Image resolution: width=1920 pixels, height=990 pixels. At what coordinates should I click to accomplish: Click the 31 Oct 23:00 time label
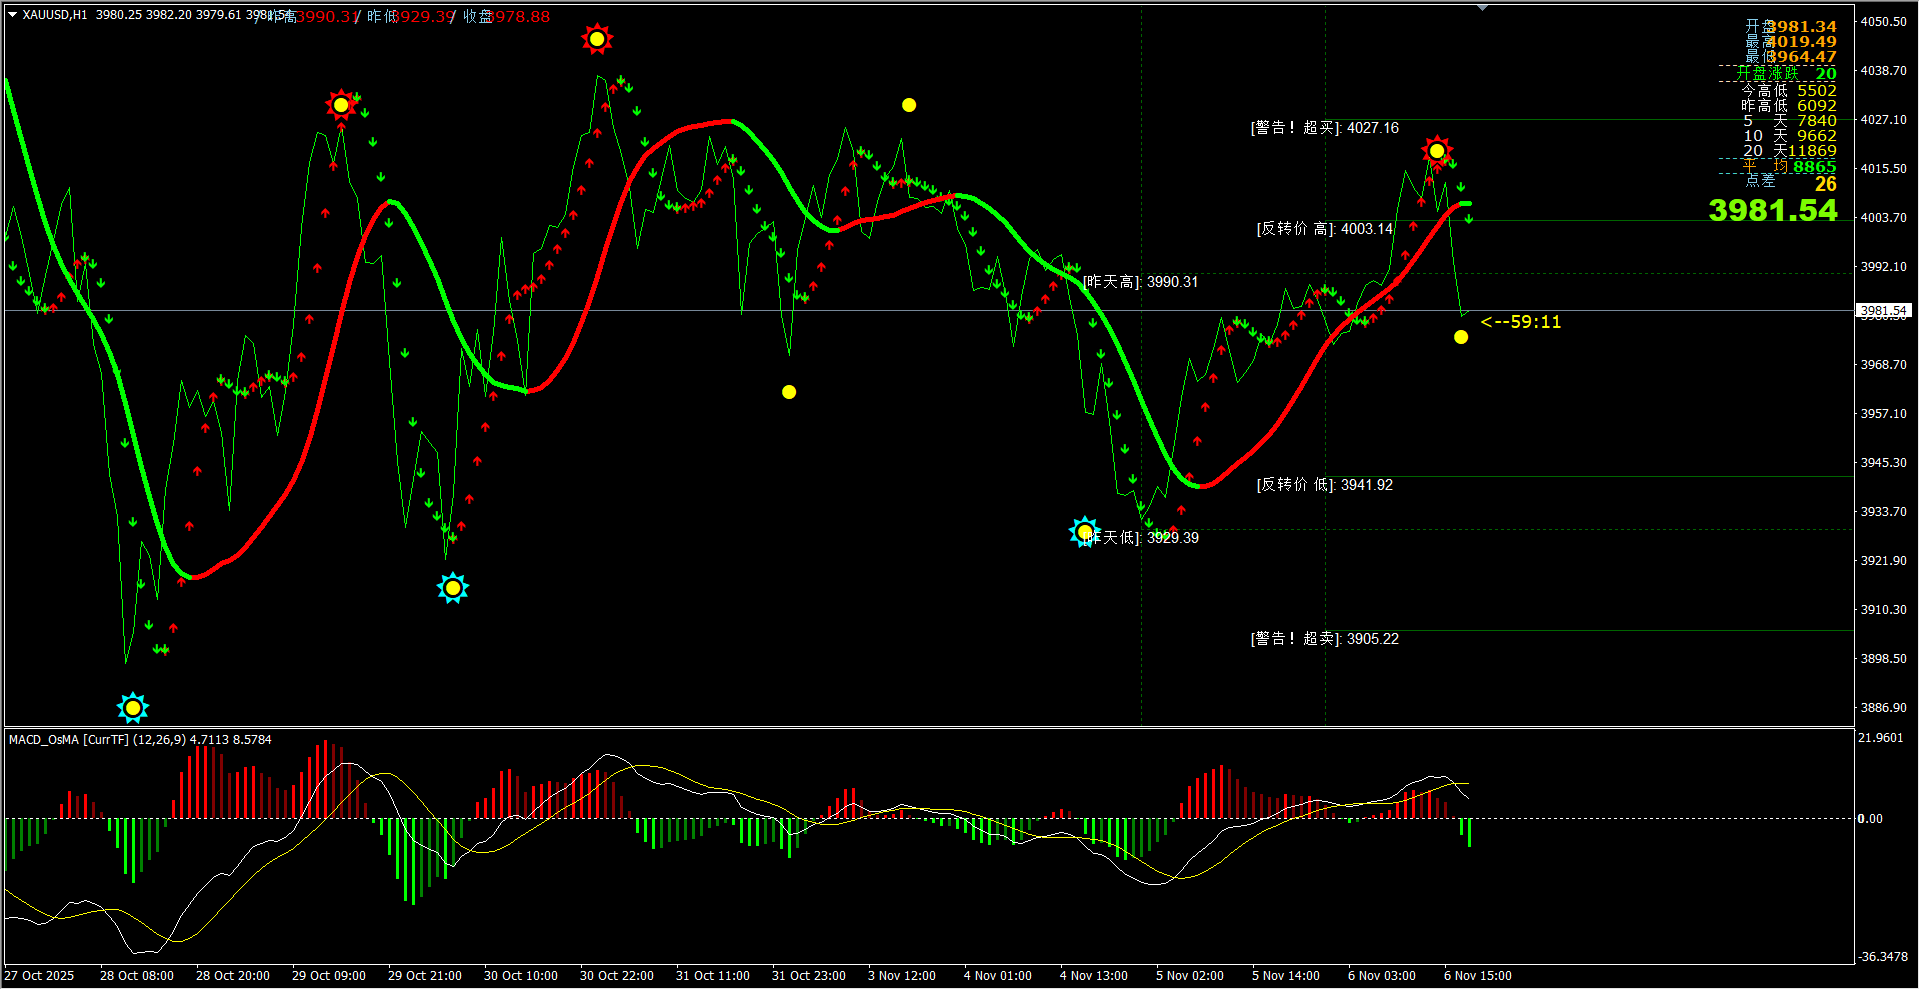[809, 976]
